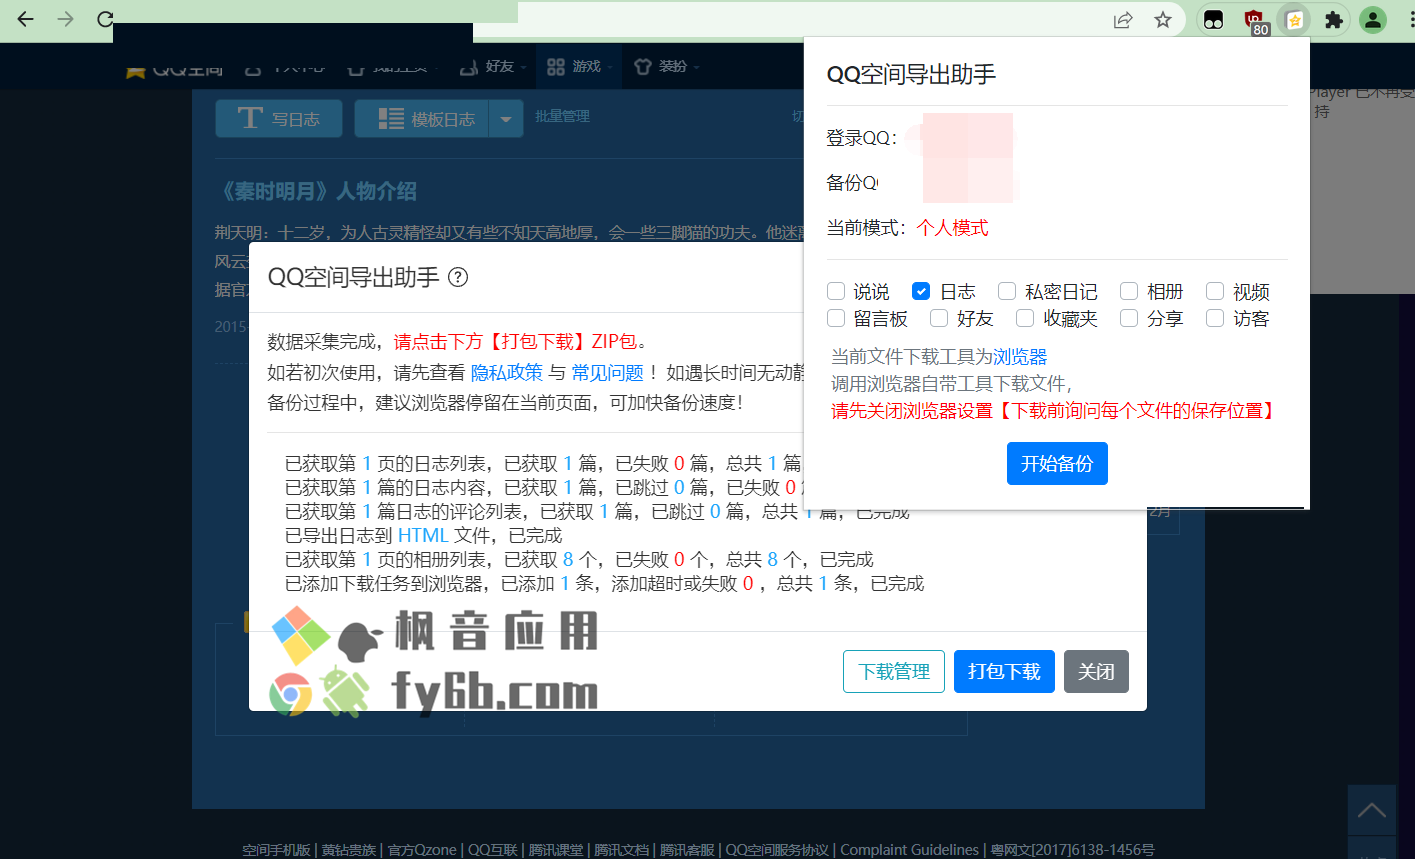
Task: Toggle the QQ空间导出助手 extension icon
Action: [1294, 20]
